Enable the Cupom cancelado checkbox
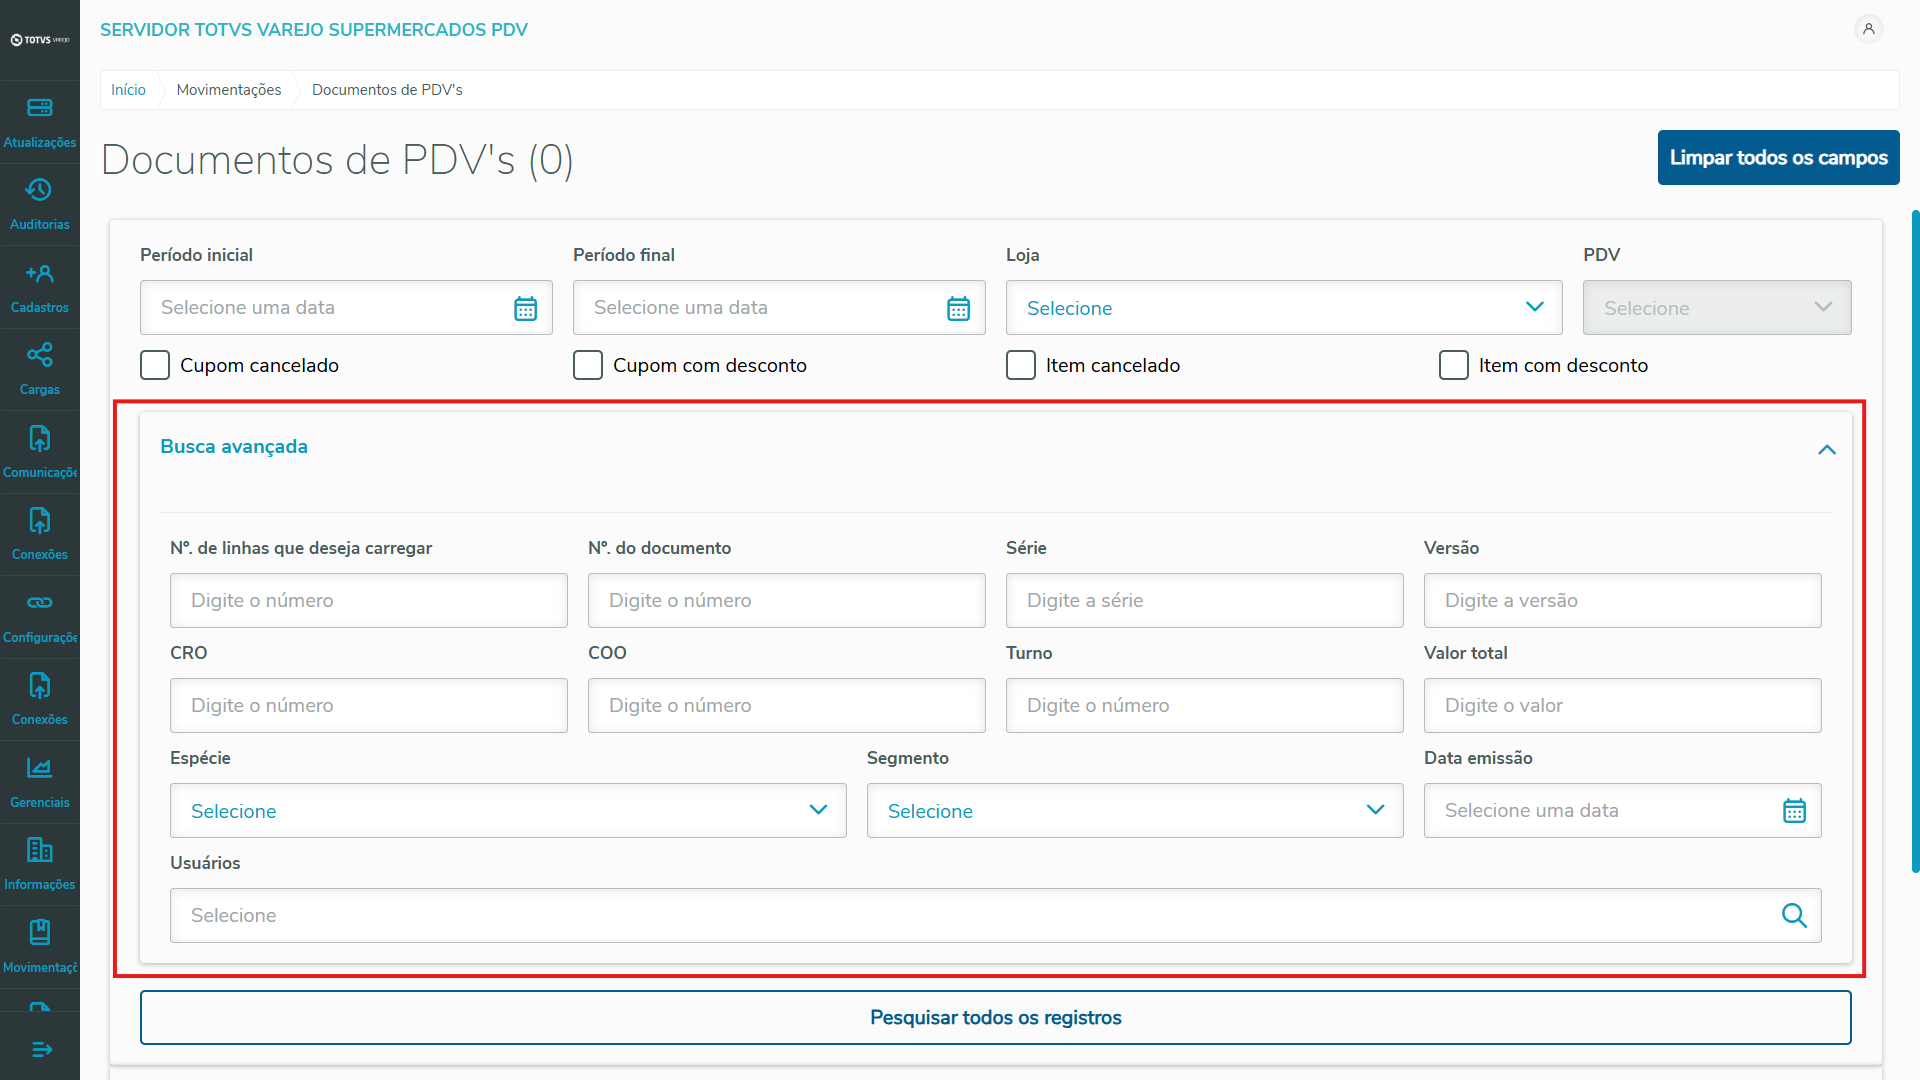Image resolution: width=1920 pixels, height=1080 pixels. tap(155, 365)
